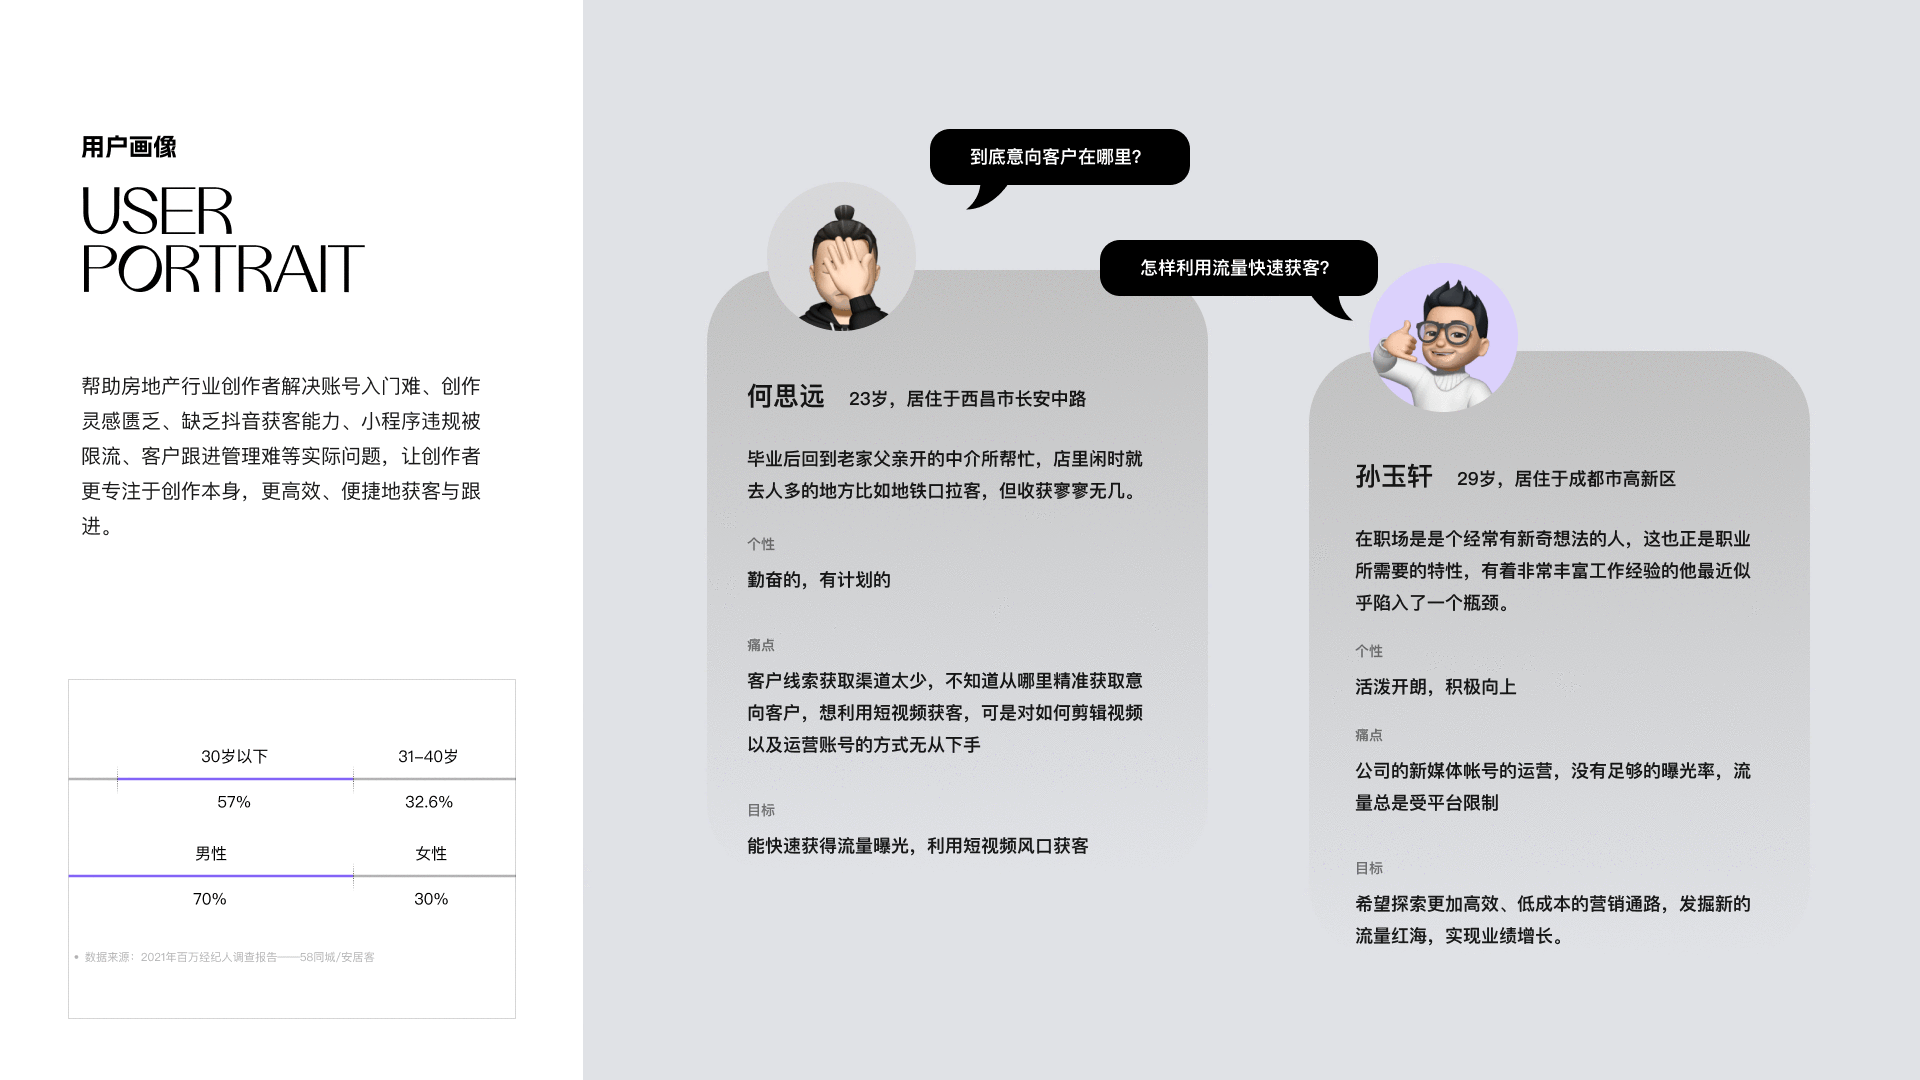Click the data source footnote '数据来源'
The width and height of the screenshot is (1920, 1080).
coord(225,957)
